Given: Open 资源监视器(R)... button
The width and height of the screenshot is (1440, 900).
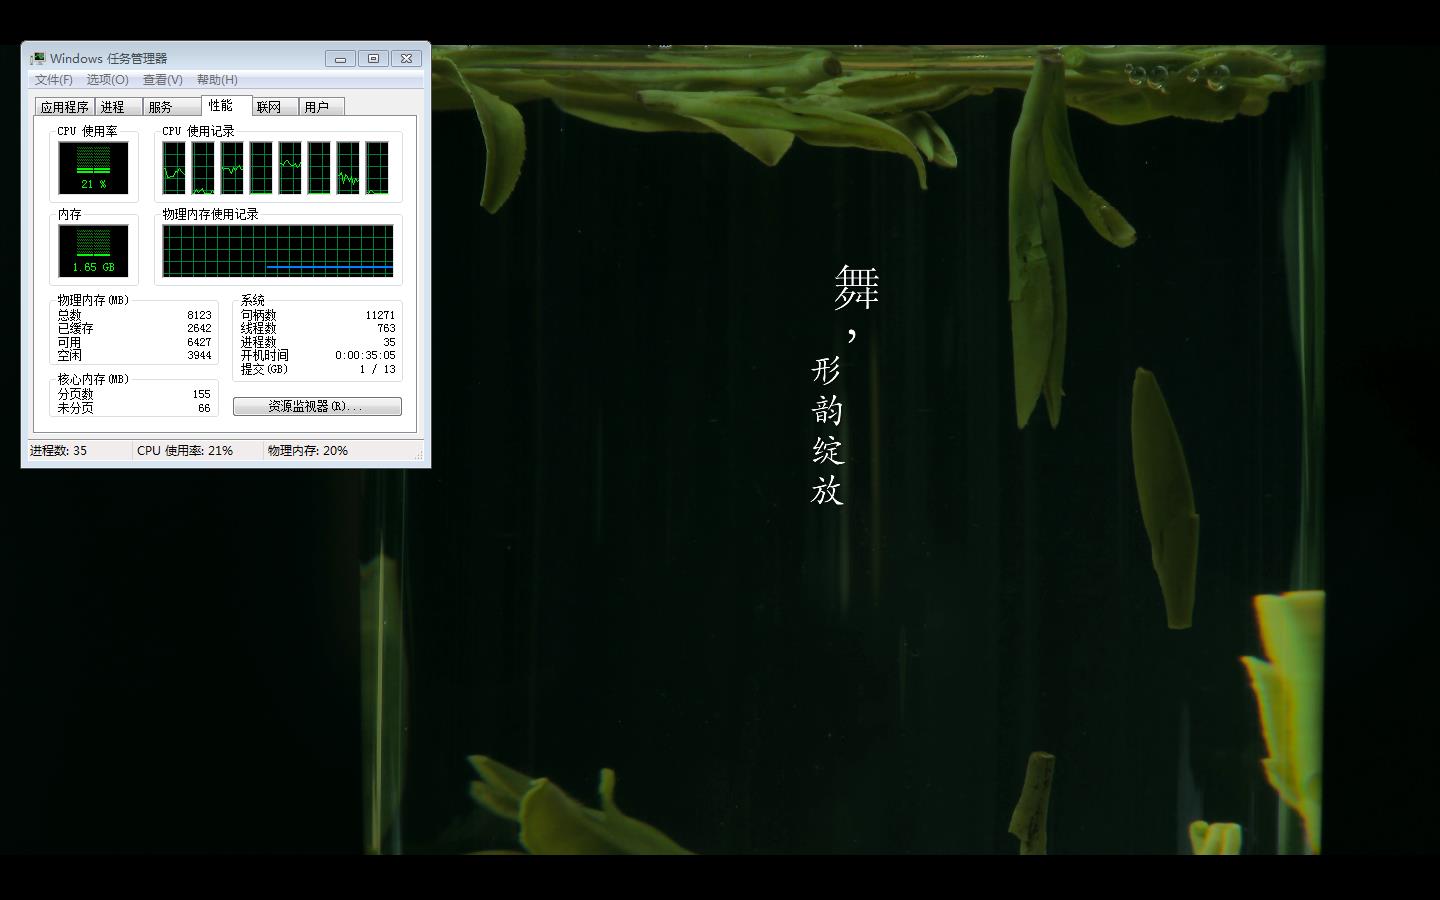Looking at the screenshot, I should coord(317,406).
